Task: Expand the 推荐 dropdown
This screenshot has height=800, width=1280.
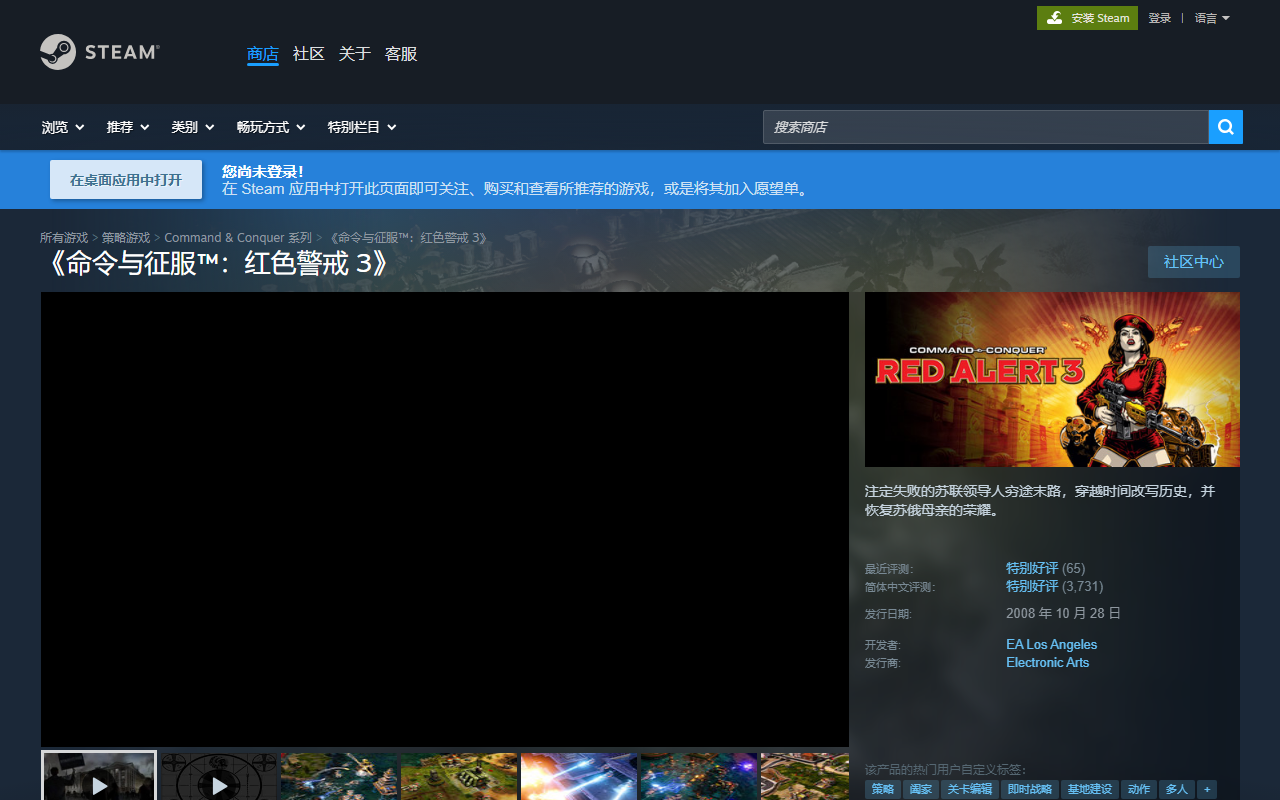Action: pos(128,127)
